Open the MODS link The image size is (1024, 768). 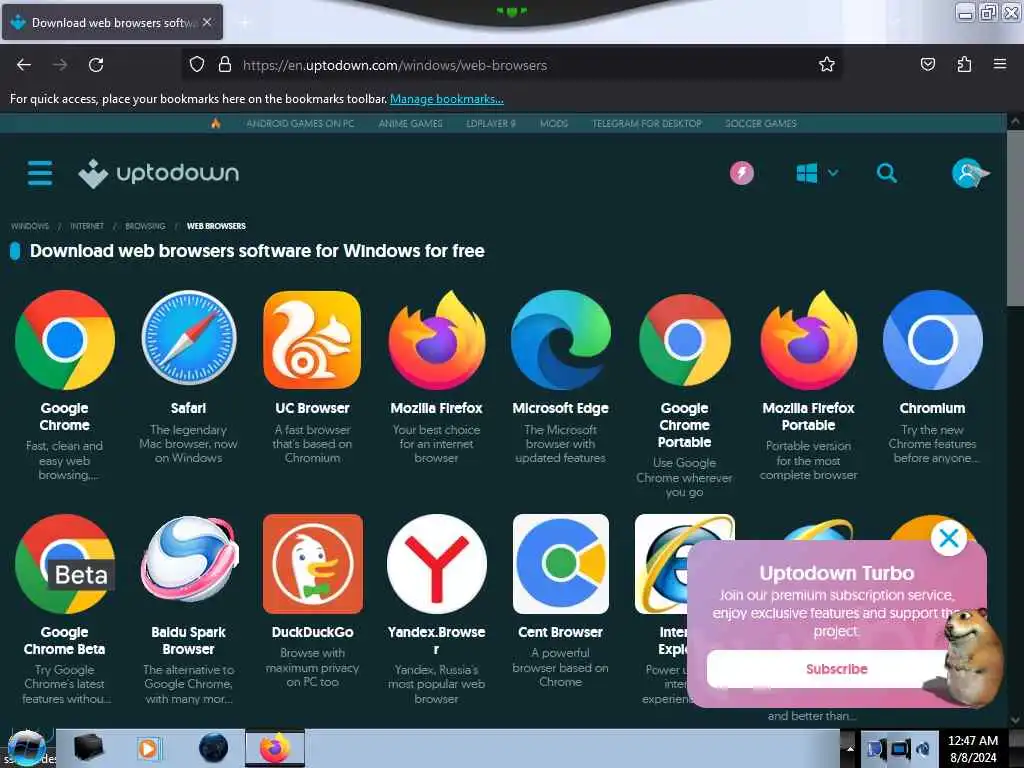(x=554, y=123)
